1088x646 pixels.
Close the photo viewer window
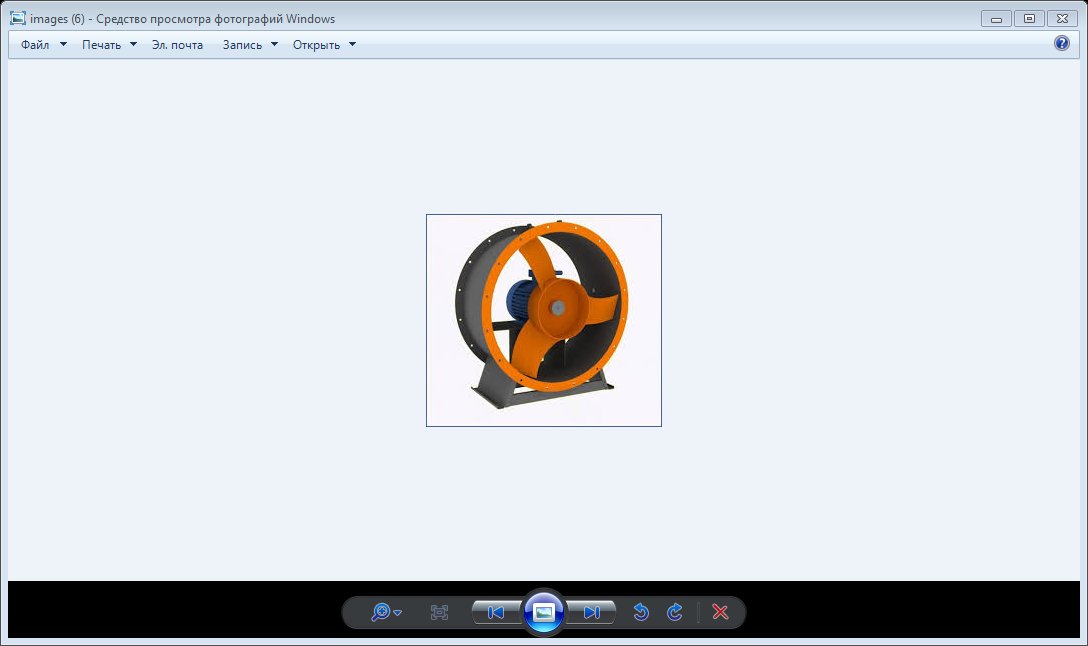[x=1062, y=19]
